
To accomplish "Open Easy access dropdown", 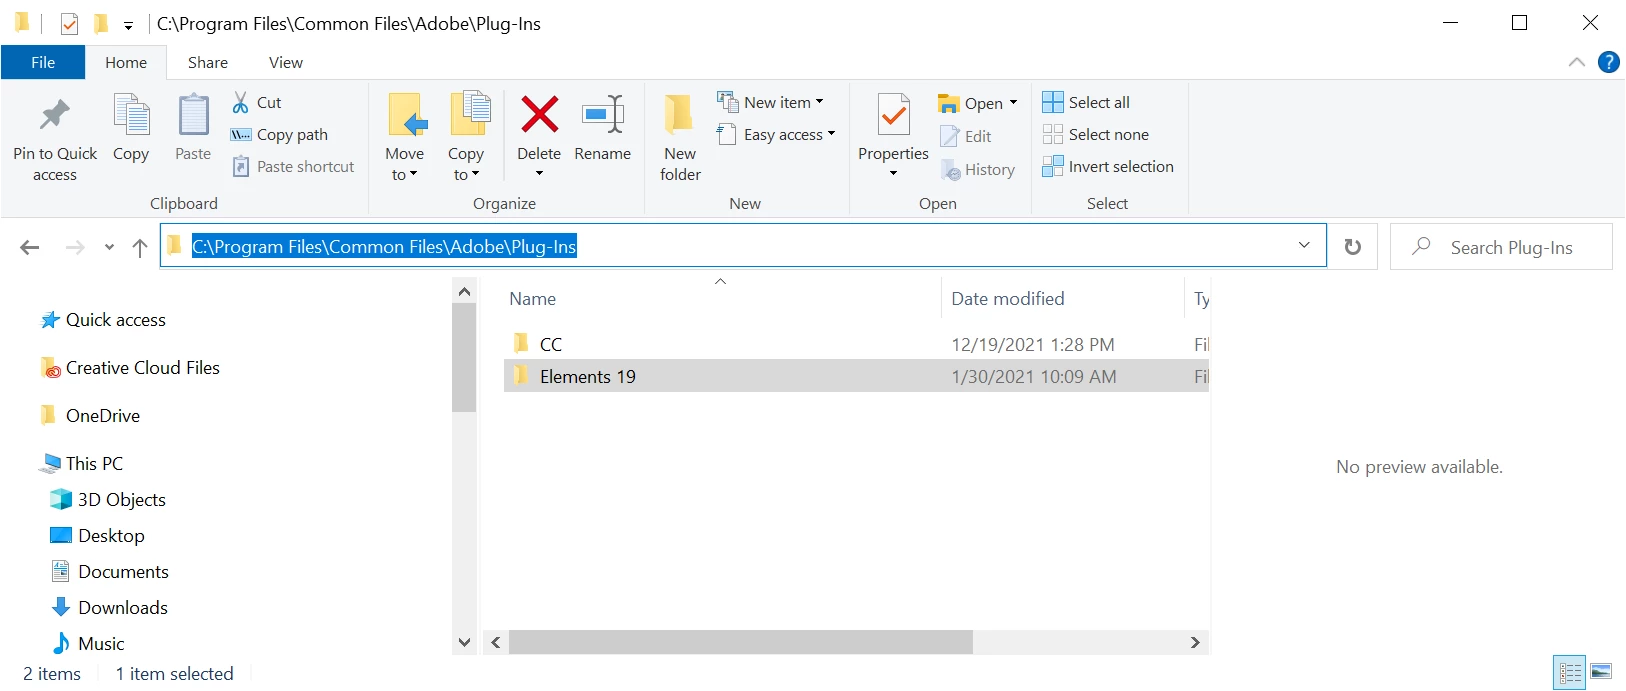I will [x=776, y=134].
